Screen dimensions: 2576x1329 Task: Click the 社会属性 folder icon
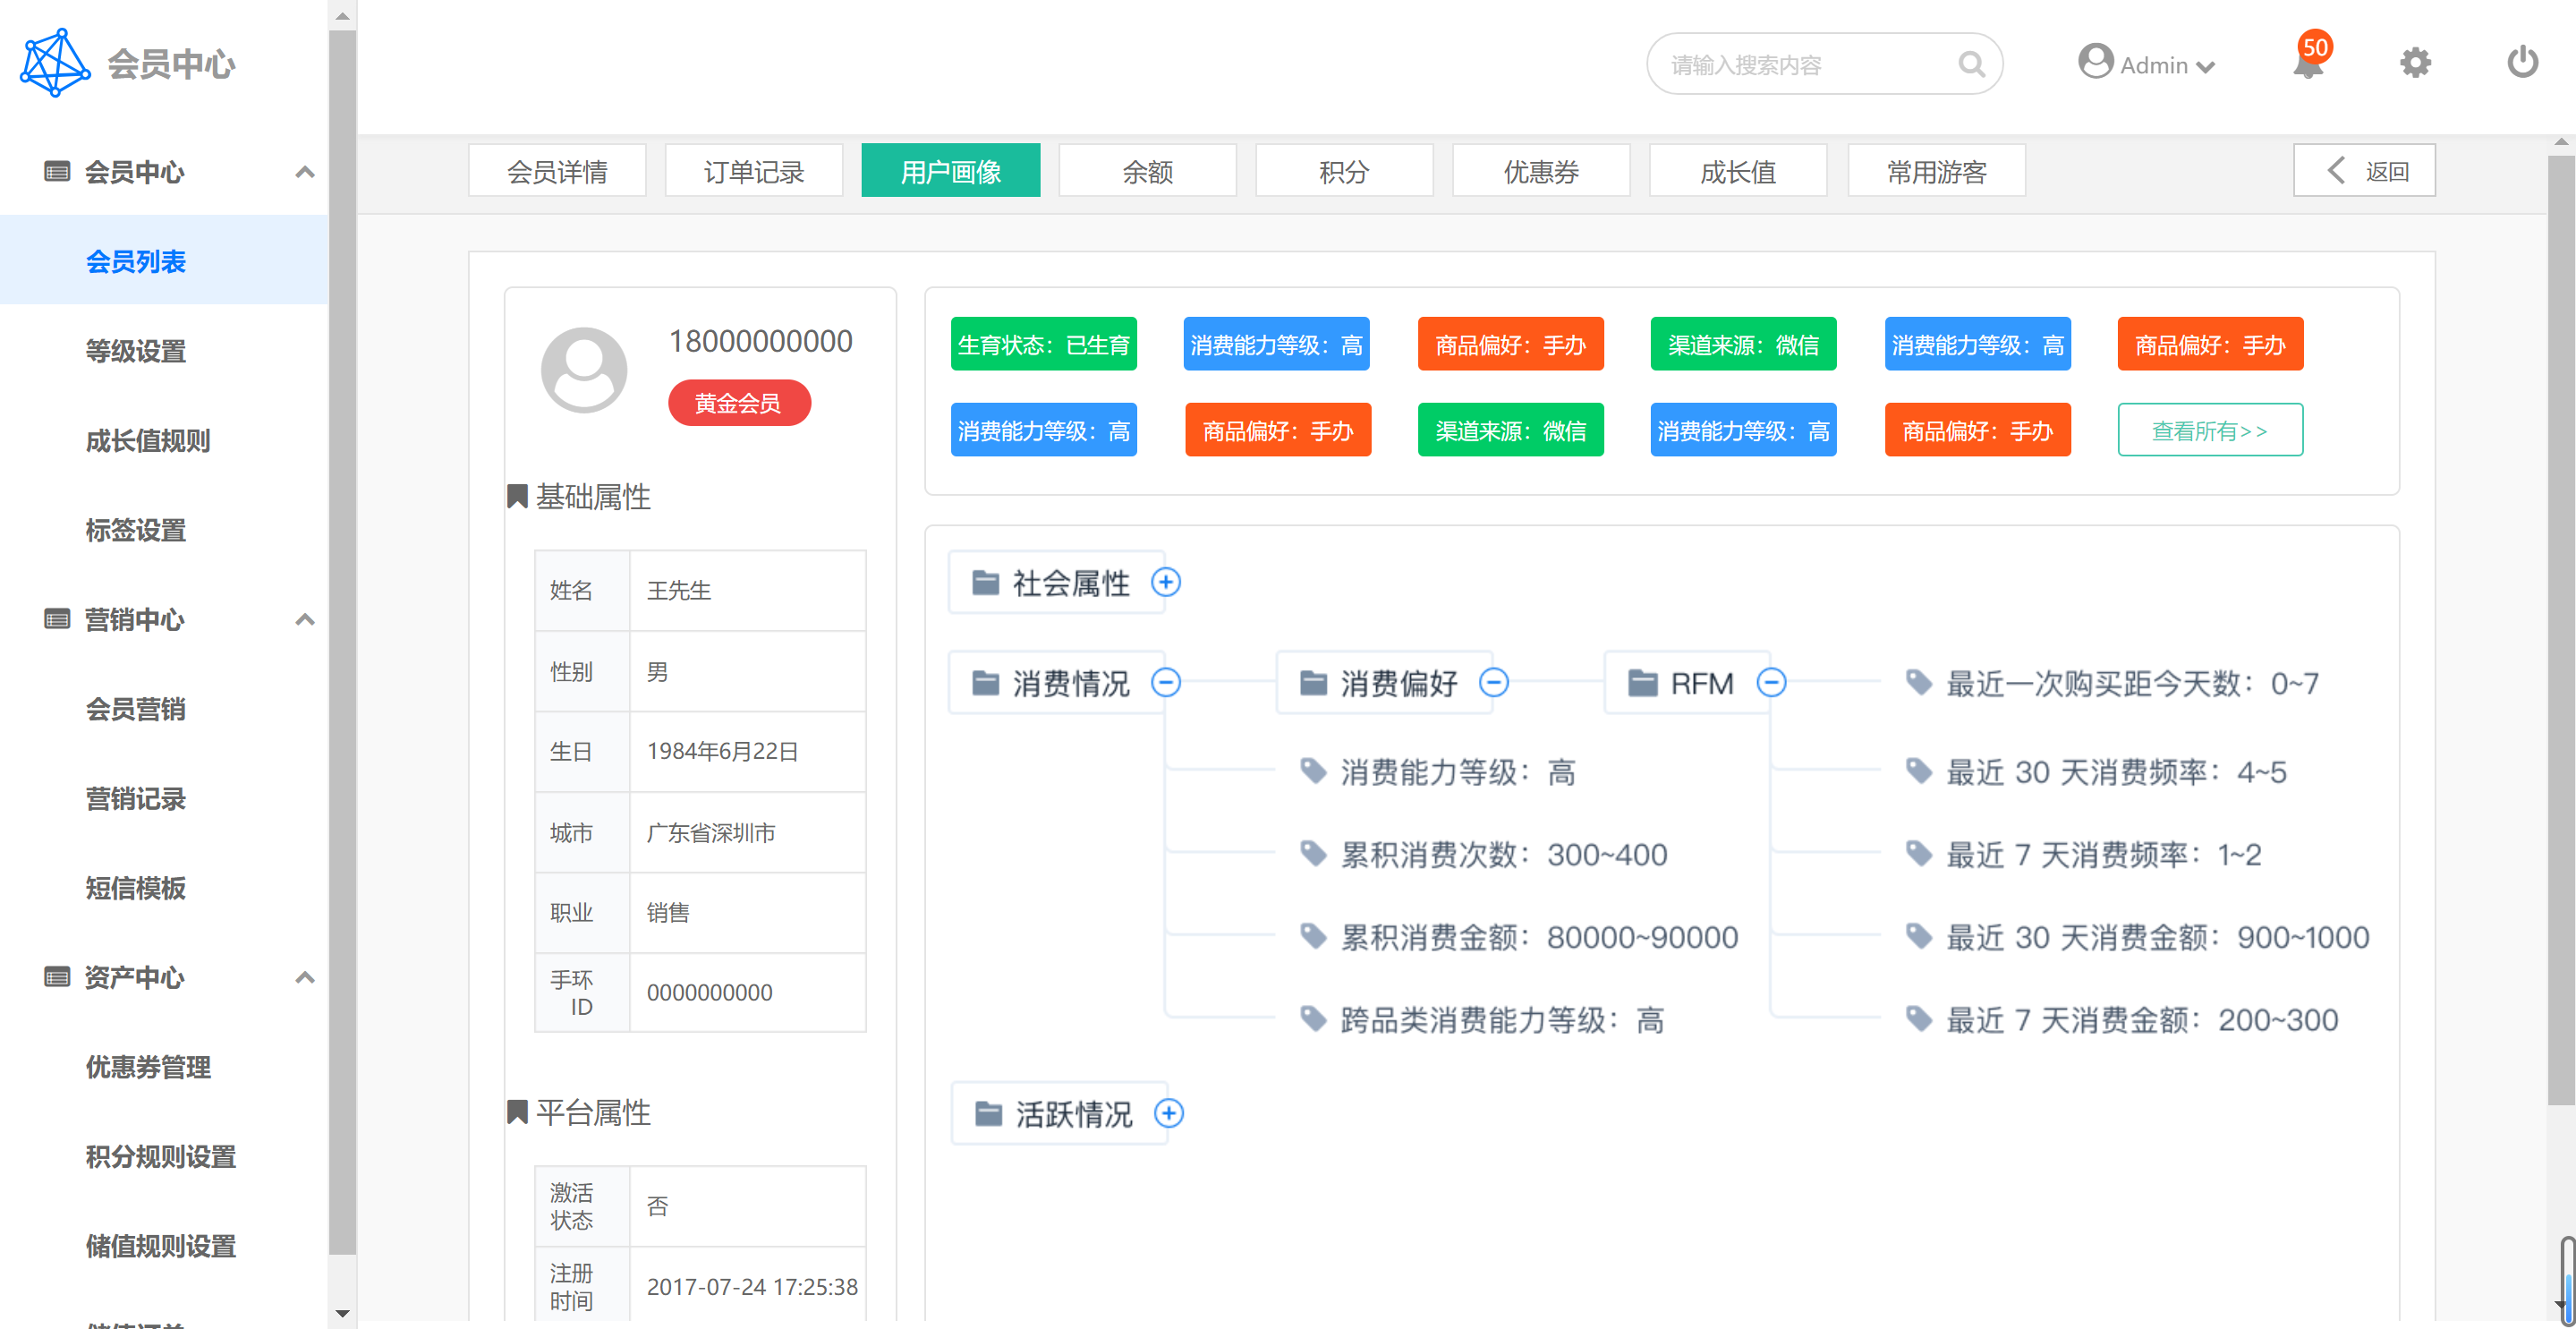click(985, 582)
